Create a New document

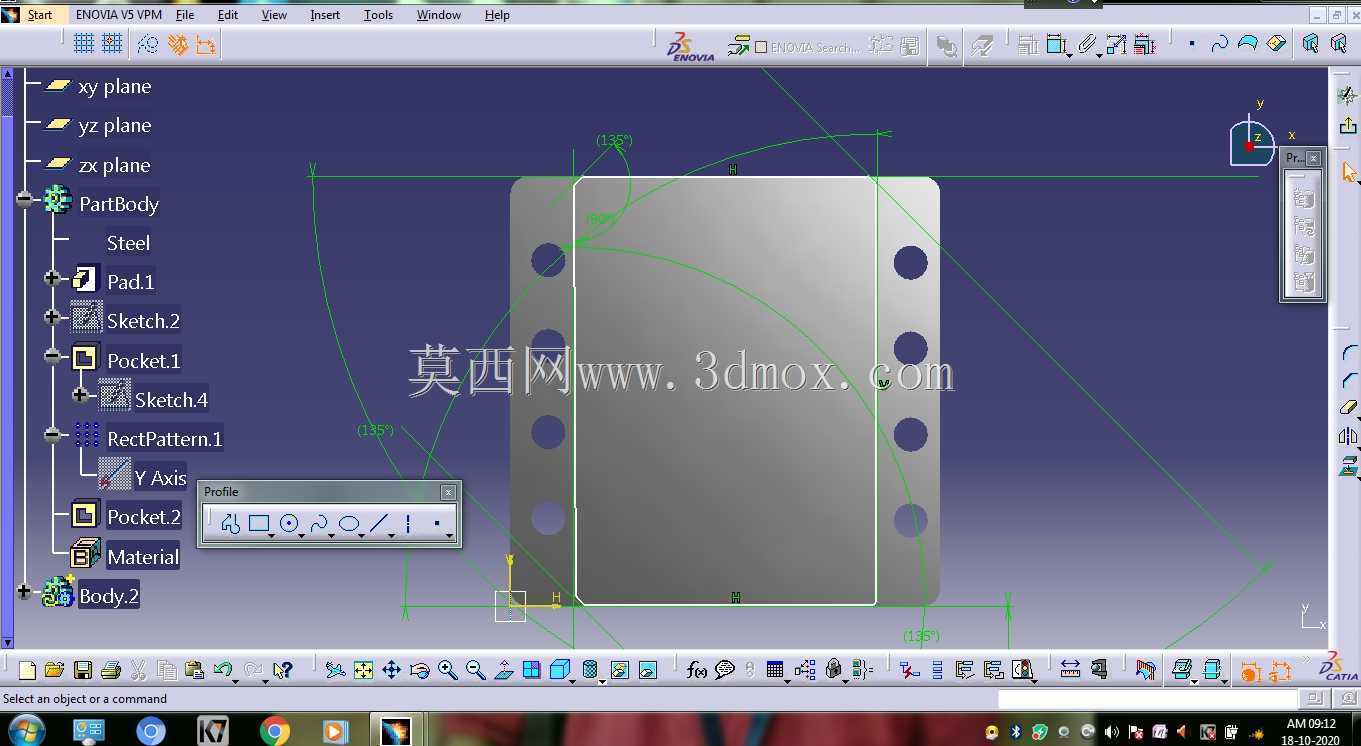pyautogui.click(x=27, y=670)
